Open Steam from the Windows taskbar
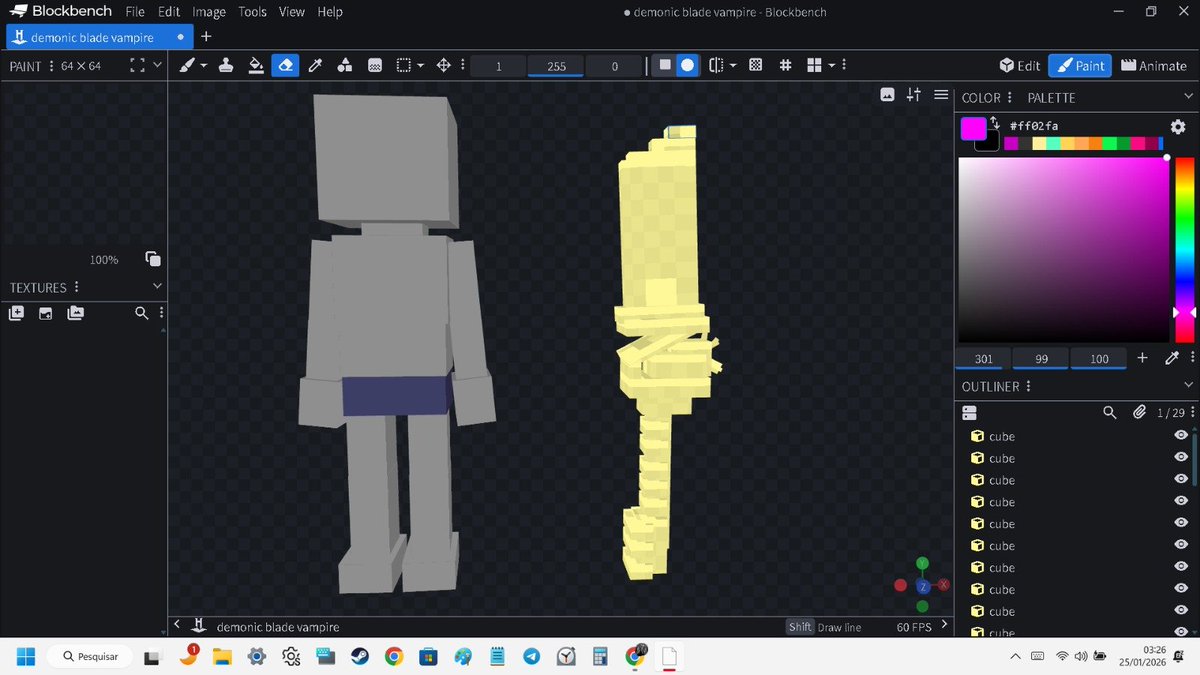This screenshot has width=1200, height=675. pyautogui.click(x=359, y=656)
